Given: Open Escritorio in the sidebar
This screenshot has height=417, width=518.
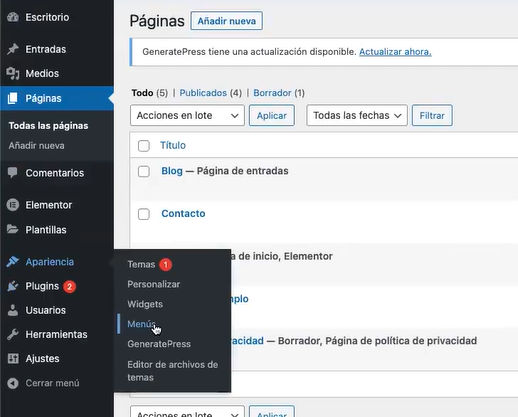Looking at the screenshot, I should [47, 17].
